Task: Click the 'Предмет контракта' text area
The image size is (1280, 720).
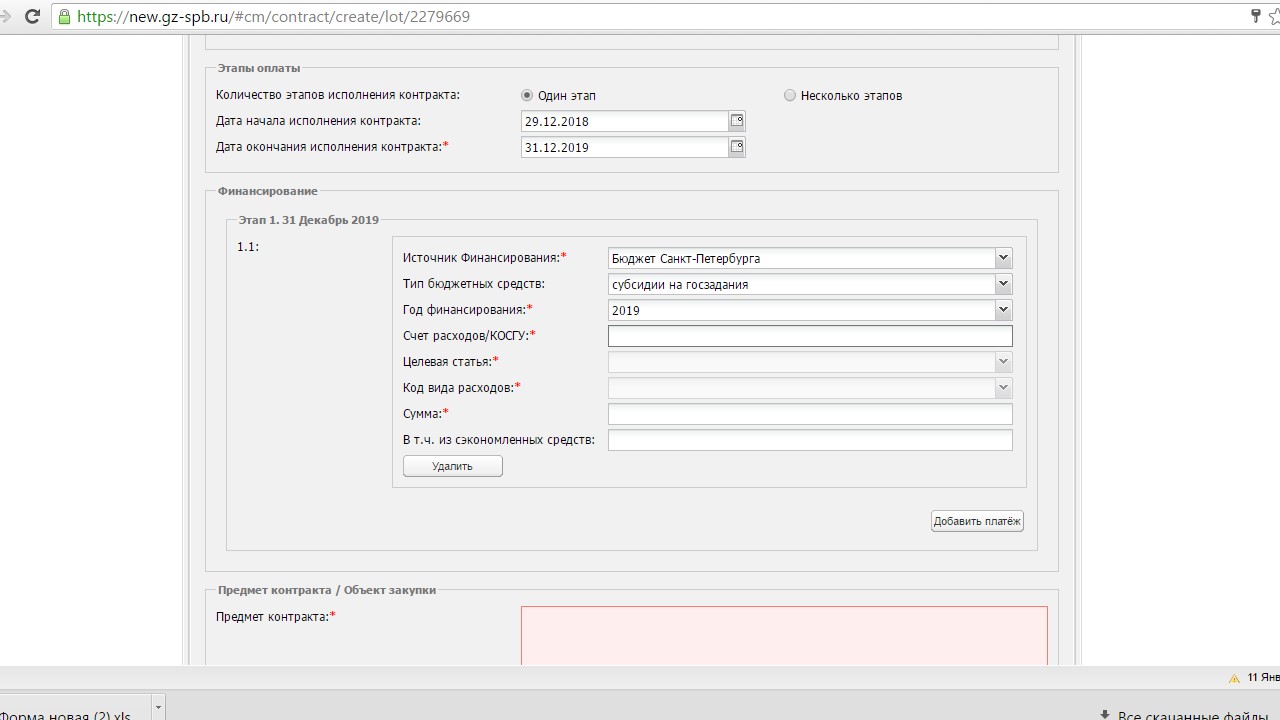Action: [783, 635]
